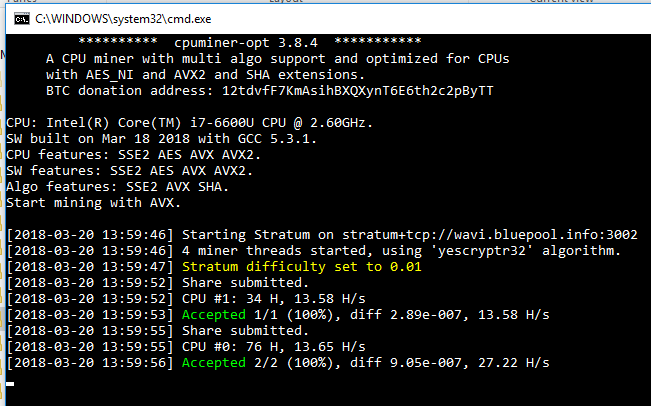The image size is (651, 406).
Task: Click the stratum+tcp://wavi.bluepool.info:3002 URL
Action: pyautogui.click(x=489, y=235)
